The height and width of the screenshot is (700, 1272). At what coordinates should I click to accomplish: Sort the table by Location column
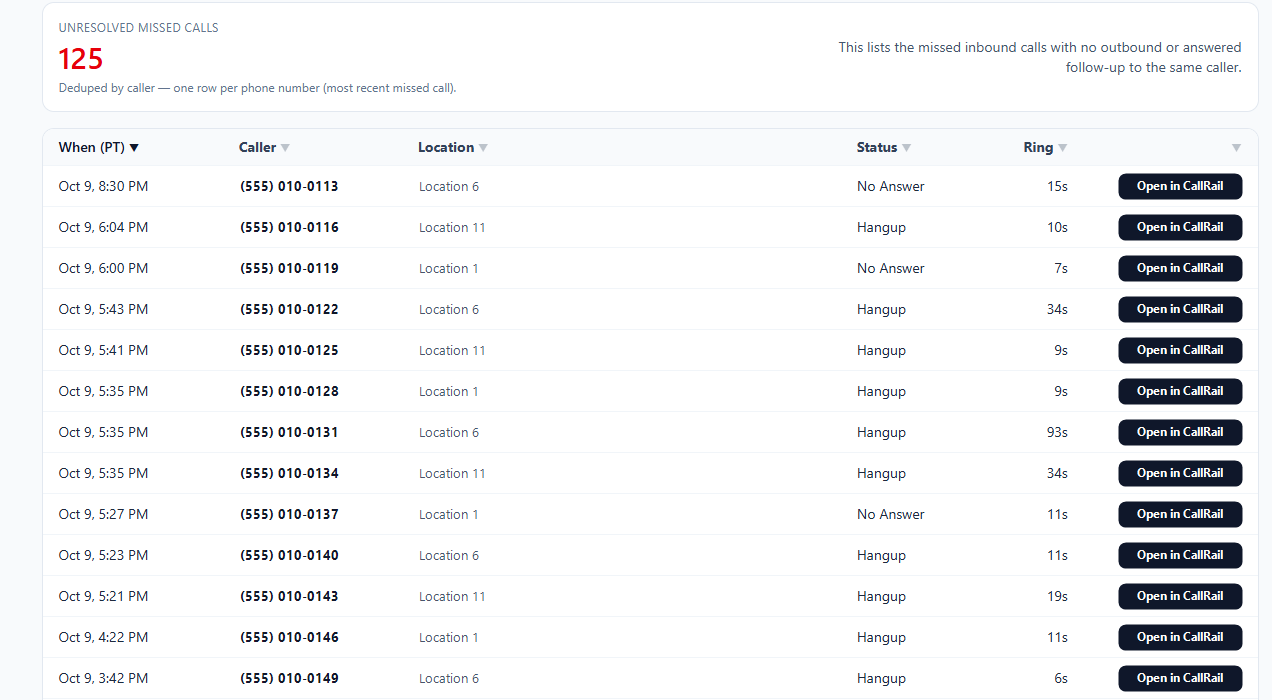click(453, 148)
